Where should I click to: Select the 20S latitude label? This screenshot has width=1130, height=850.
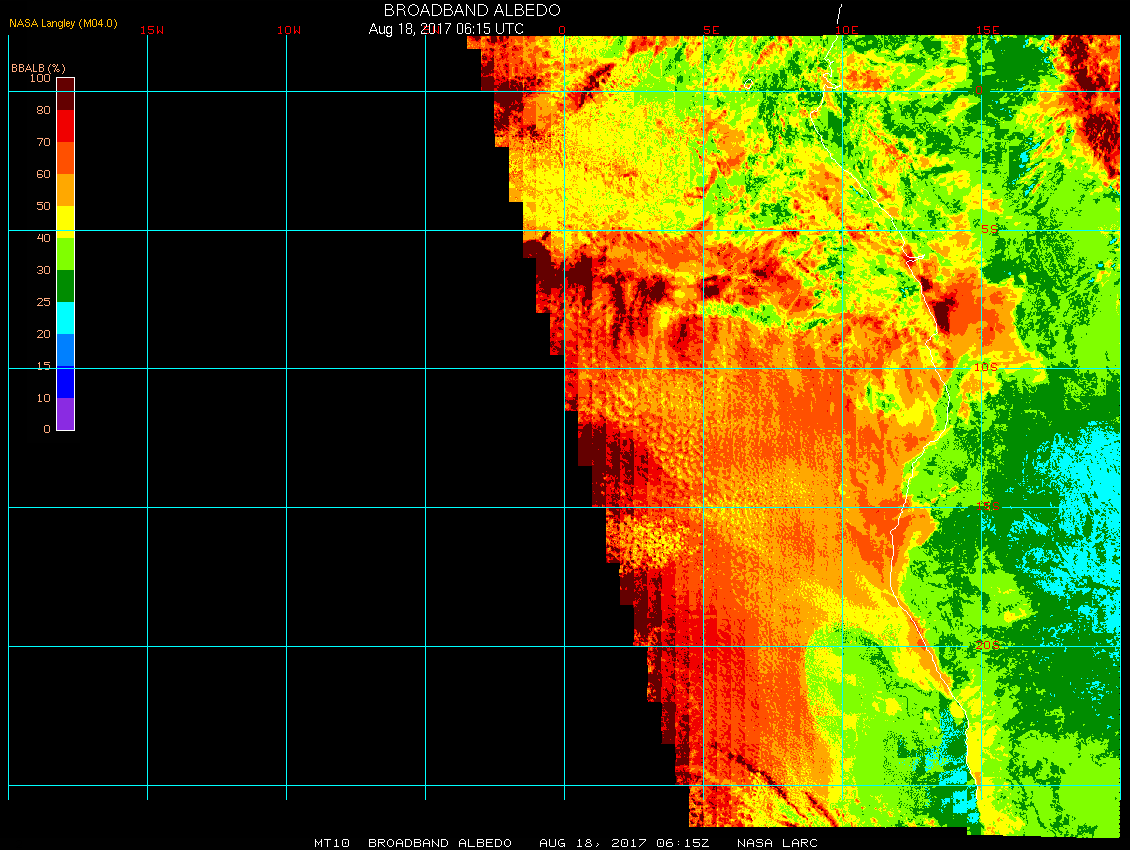click(986, 645)
